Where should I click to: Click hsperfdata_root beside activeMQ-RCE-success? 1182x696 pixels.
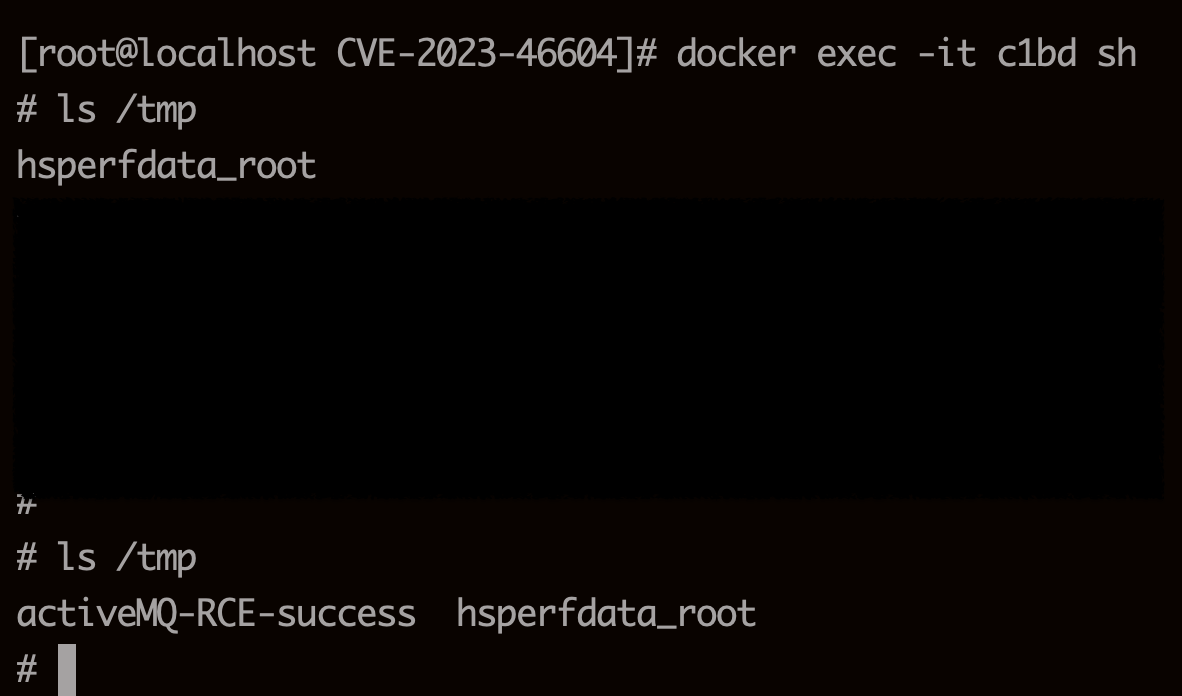(606, 613)
